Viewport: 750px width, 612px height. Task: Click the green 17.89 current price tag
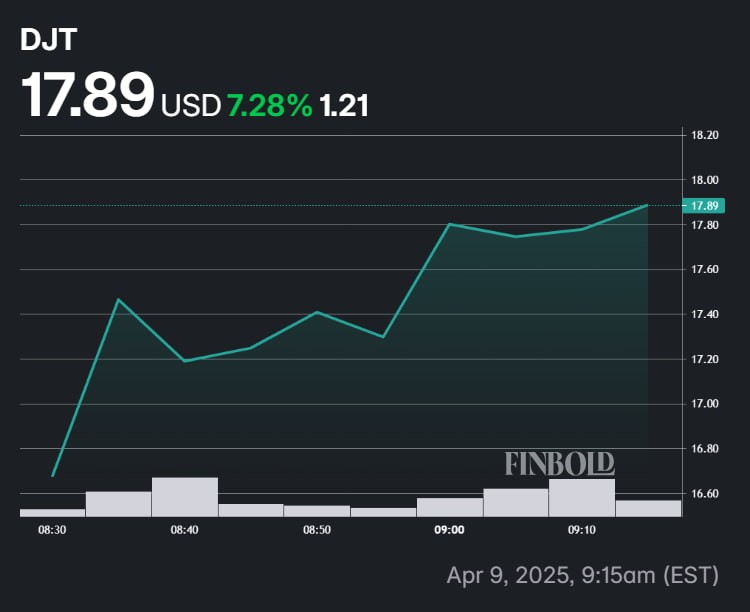coord(705,206)
